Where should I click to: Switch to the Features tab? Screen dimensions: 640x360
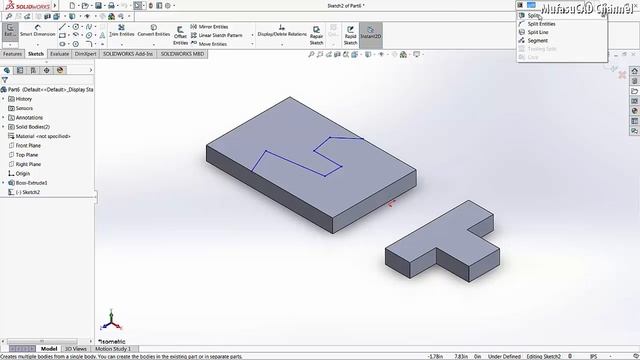(x=12, y=54)
